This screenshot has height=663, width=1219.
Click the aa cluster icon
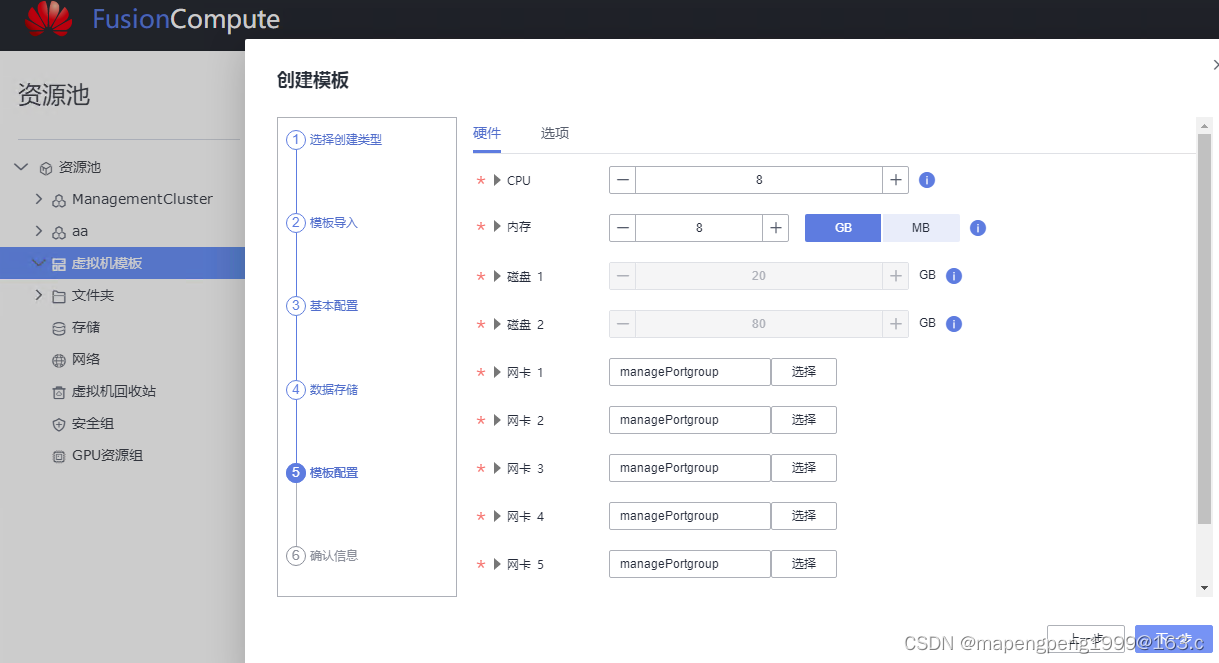tap(59, 232)
